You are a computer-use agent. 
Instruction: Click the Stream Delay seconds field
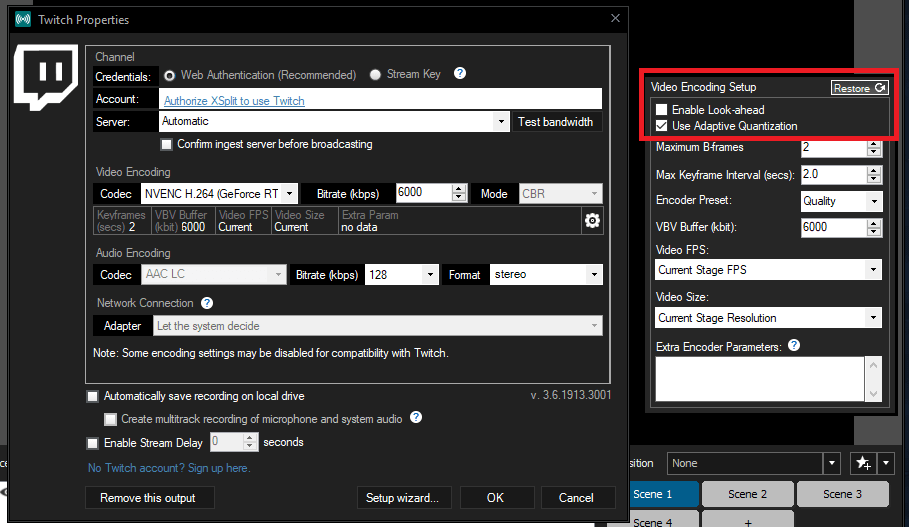[226, 442]
